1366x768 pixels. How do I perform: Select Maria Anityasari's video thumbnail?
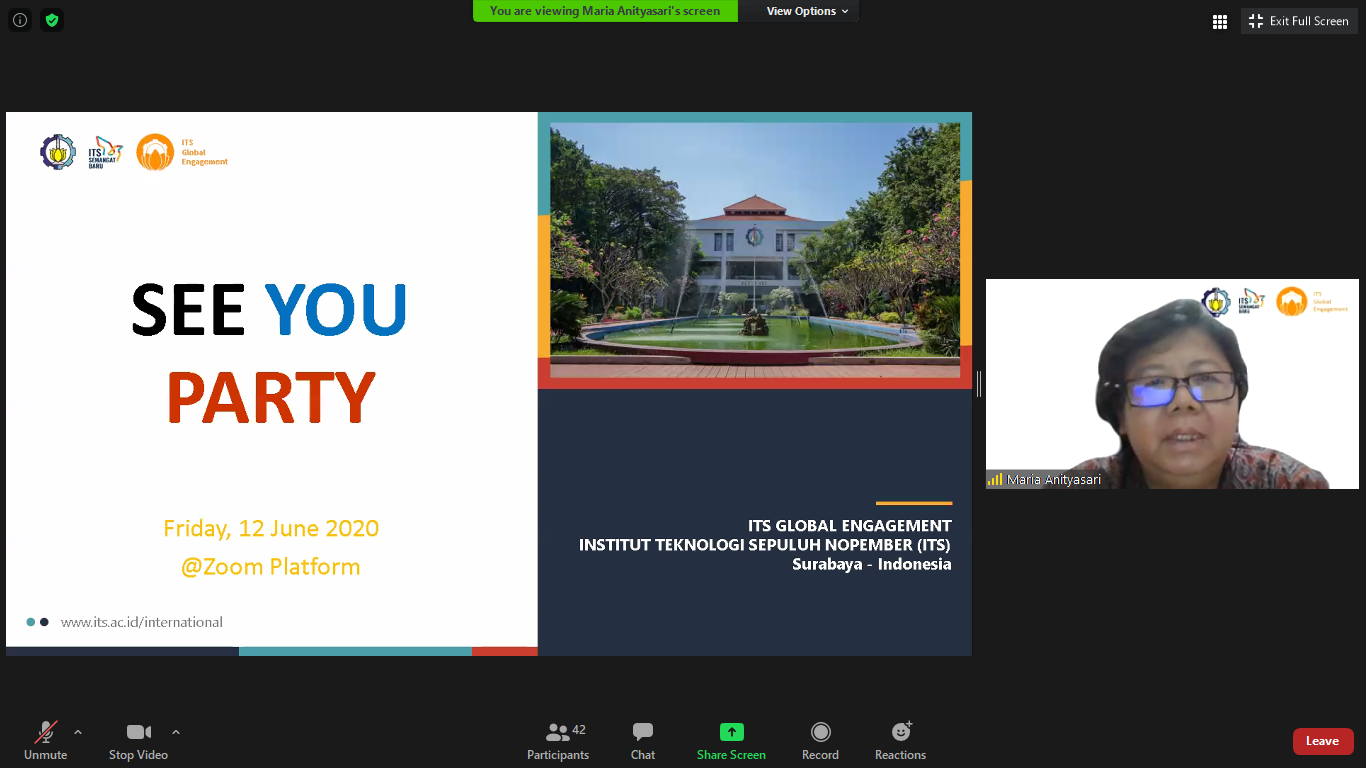pyautogui.click(x=1158, y=384)
